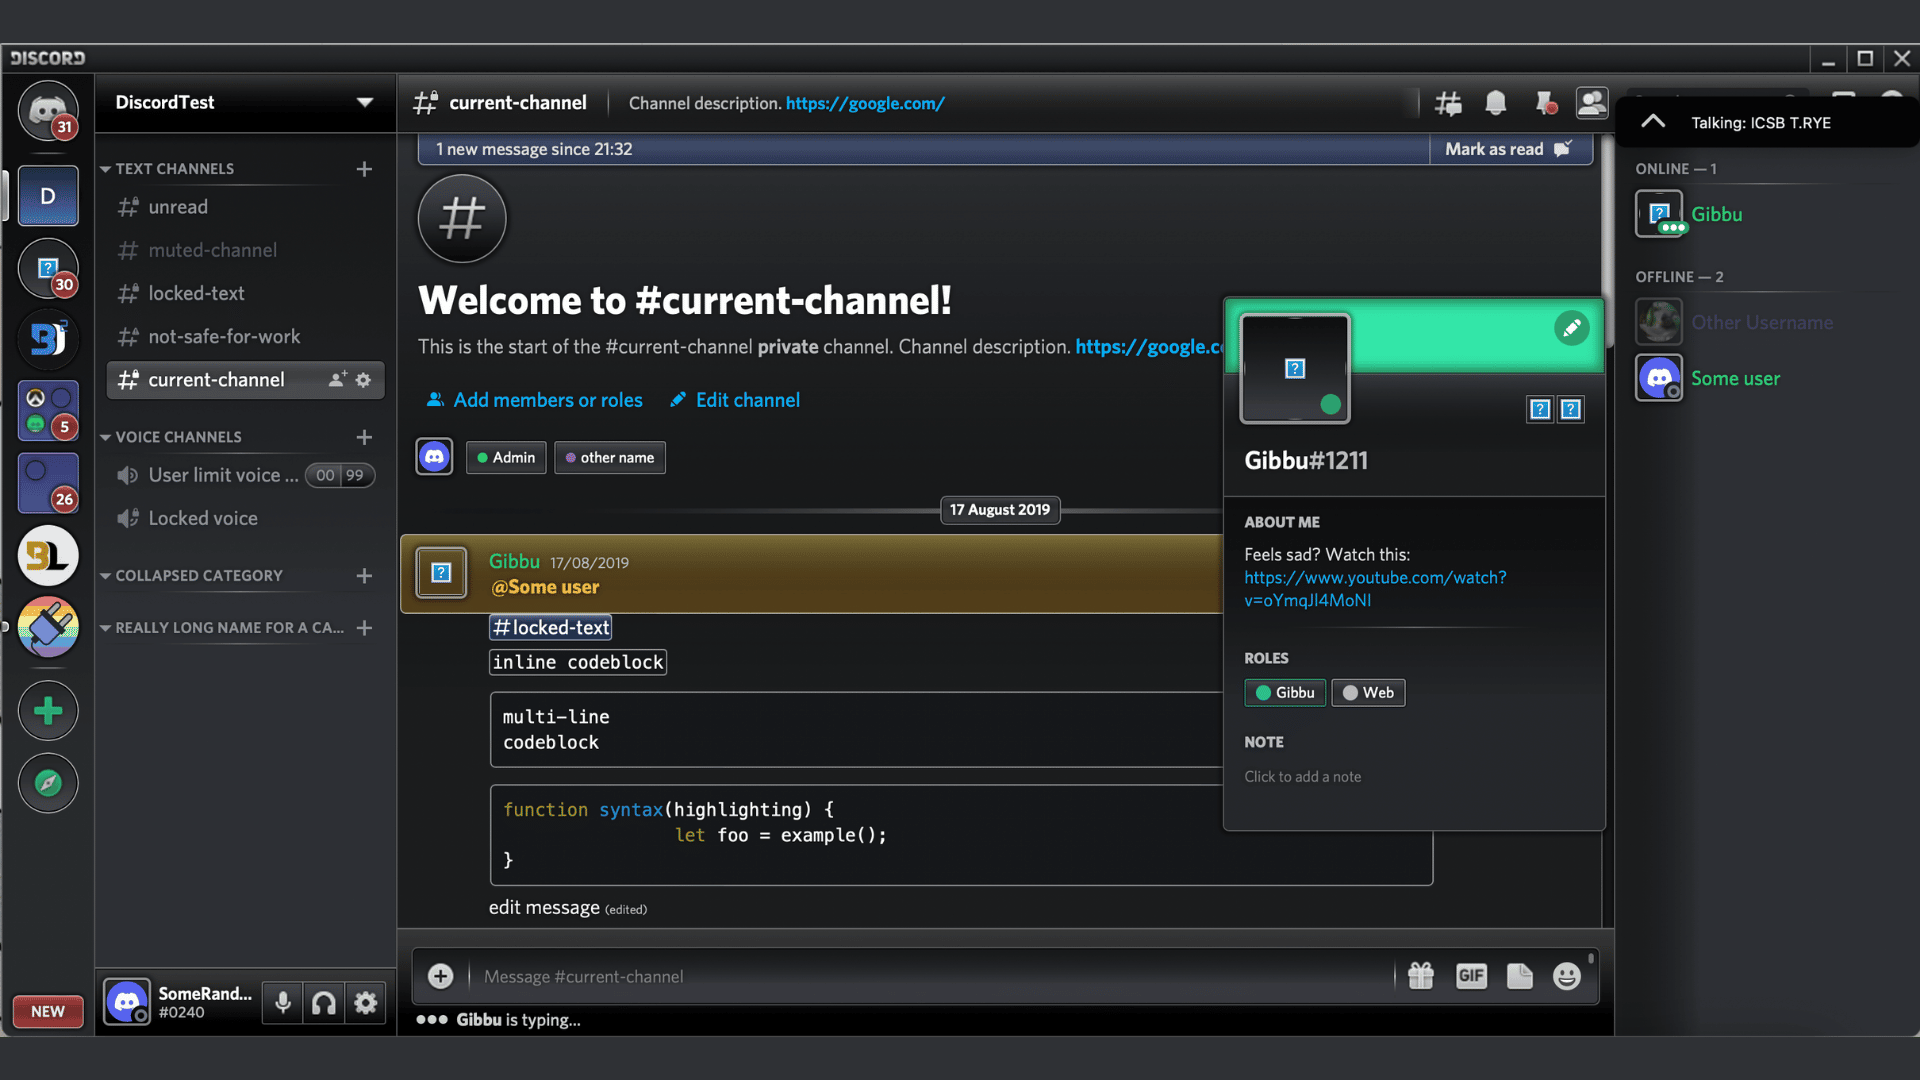Click the Gibbu role color dot
The width and height of the screenshot is (1920, 1080).
point(1263,692)
